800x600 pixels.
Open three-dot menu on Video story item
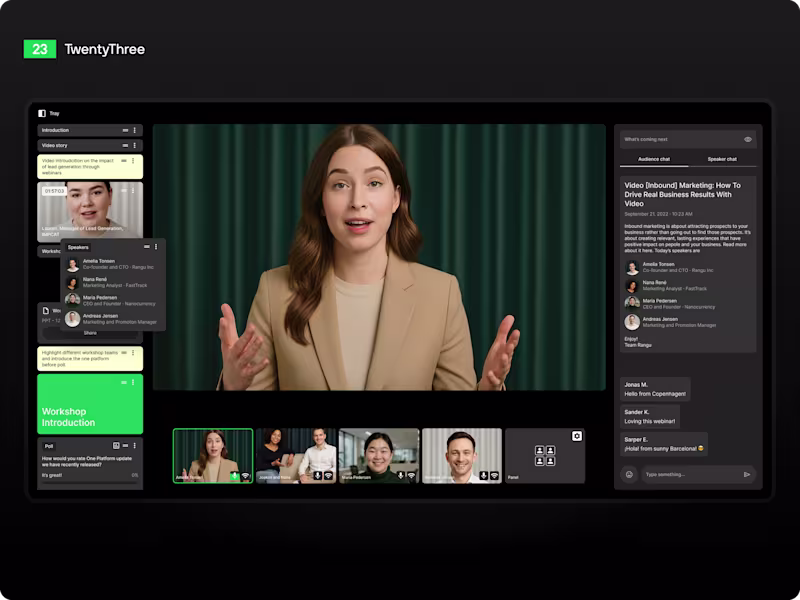point(135,145)
